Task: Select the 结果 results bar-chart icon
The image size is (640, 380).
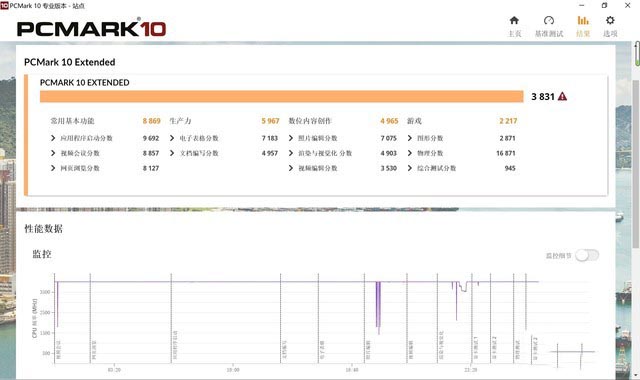Action: [x=583, y=20]
